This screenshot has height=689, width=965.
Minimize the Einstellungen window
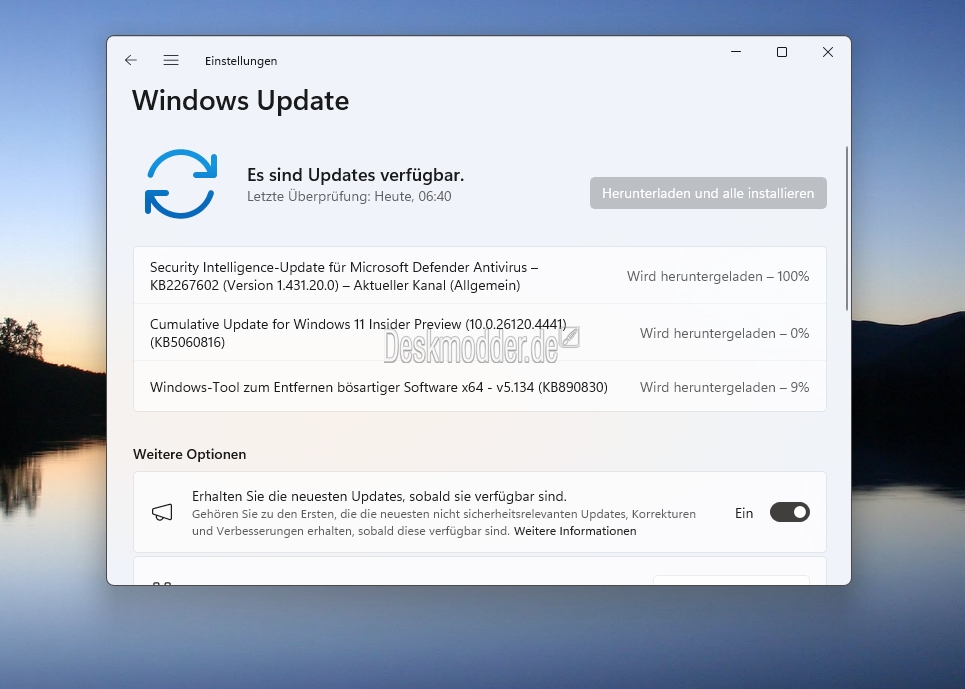(735, 52)
